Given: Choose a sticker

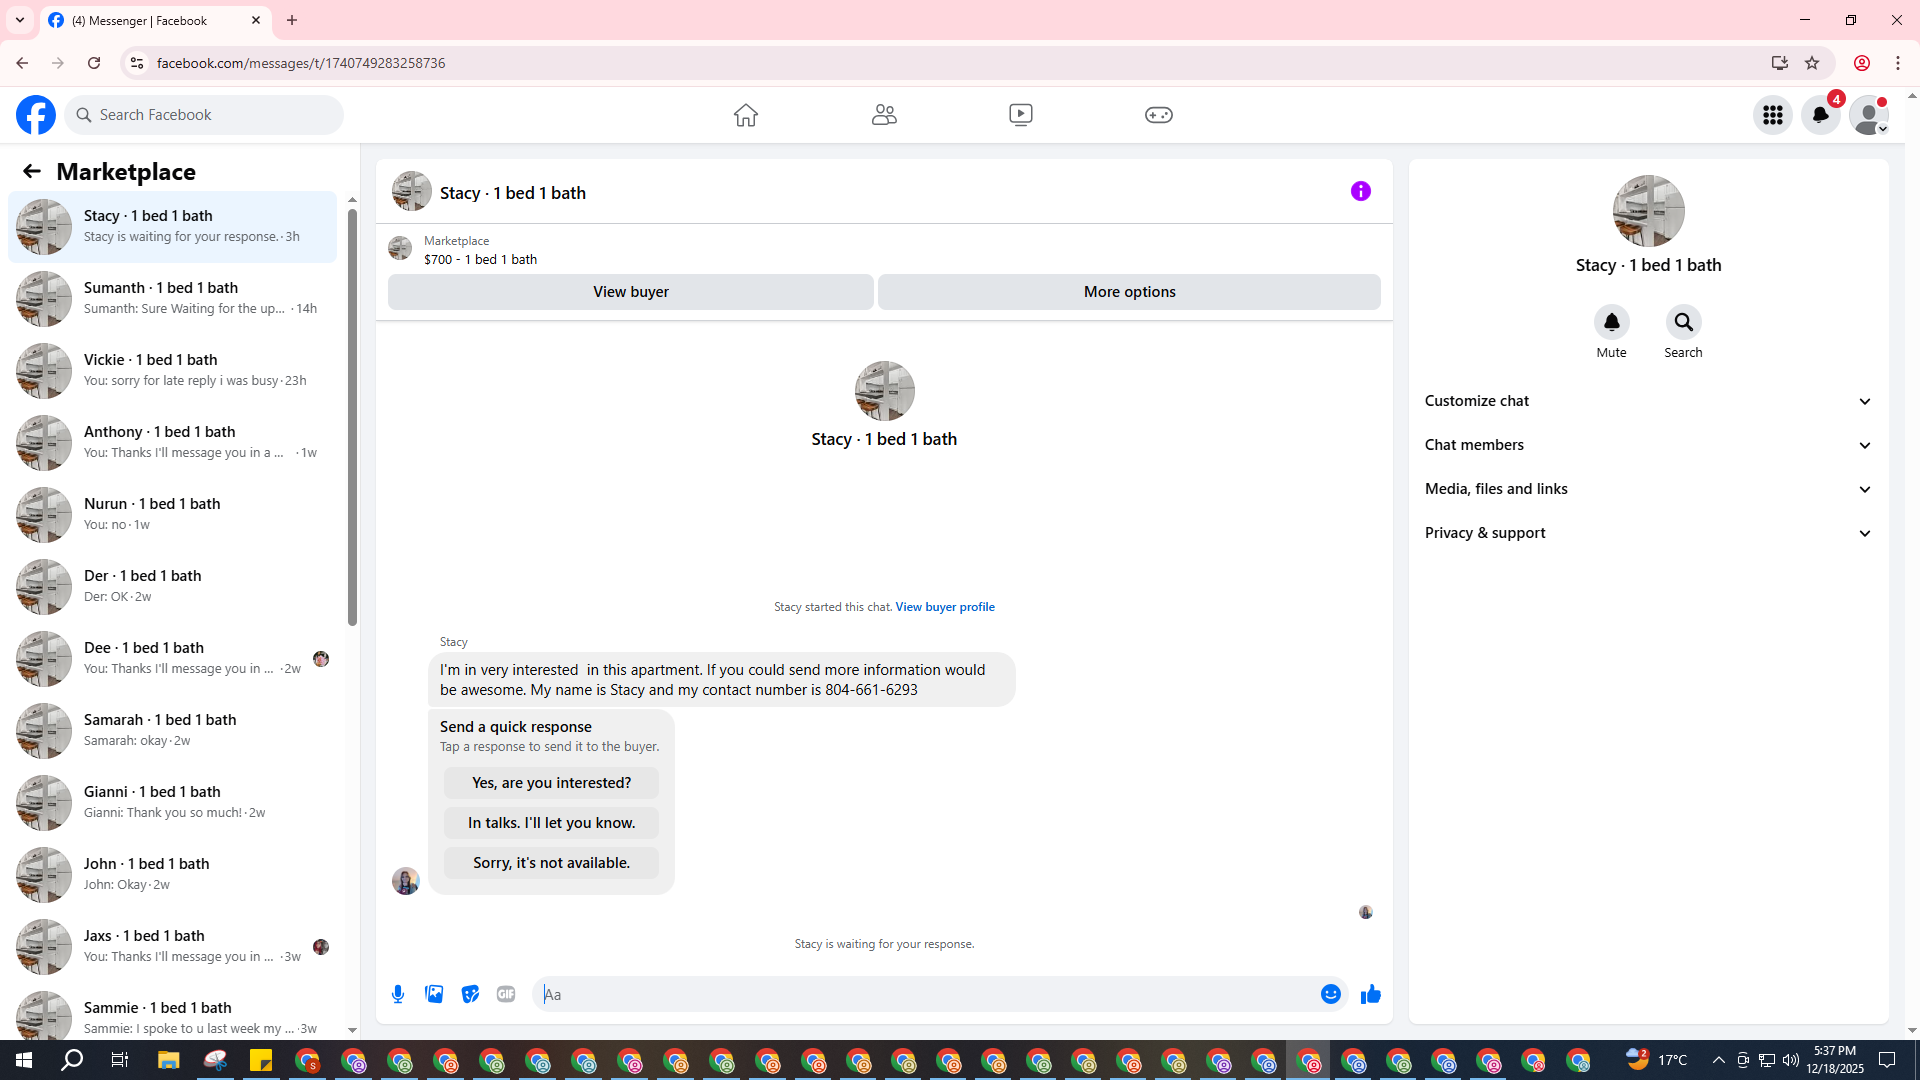Looking at the screenshot, I should [470, 994].
